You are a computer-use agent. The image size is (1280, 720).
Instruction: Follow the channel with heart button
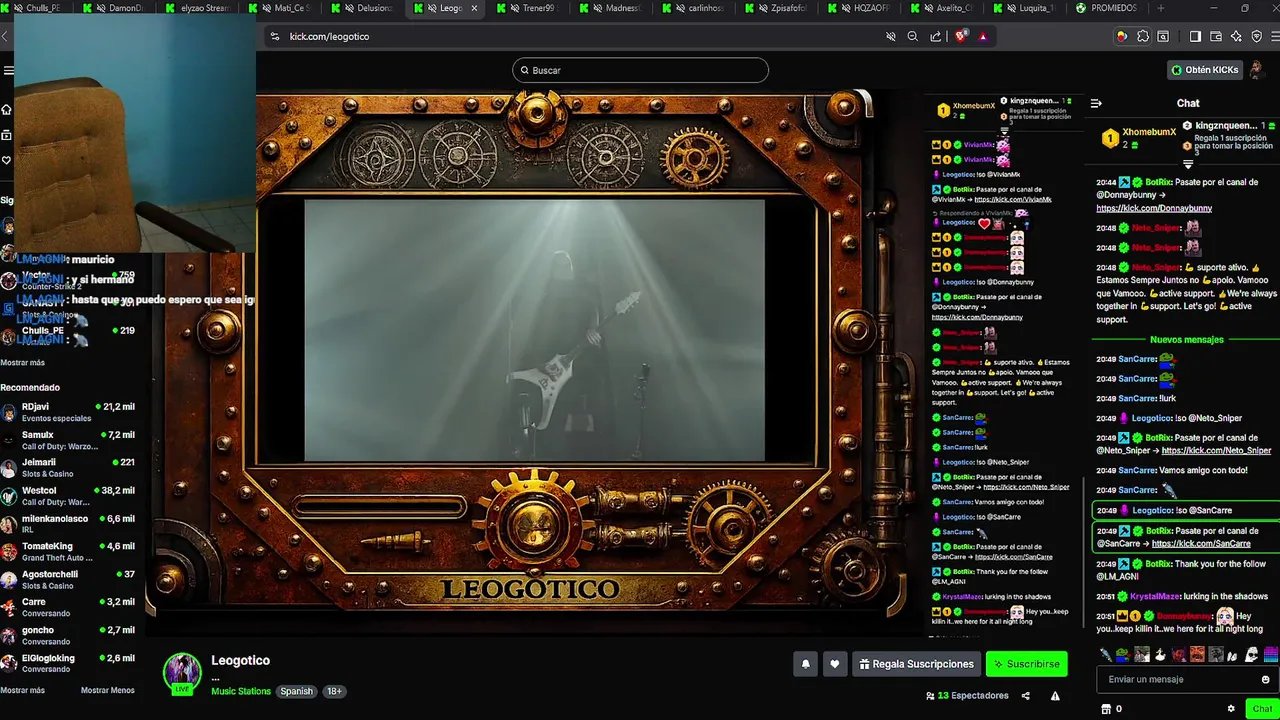(x=834, y=664)
